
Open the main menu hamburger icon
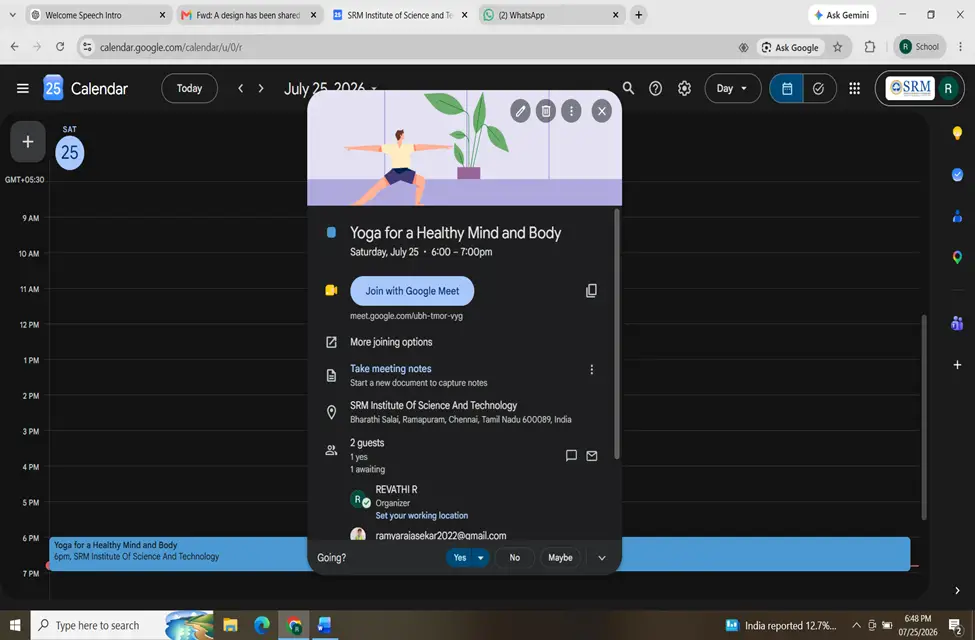click(23, 88)
